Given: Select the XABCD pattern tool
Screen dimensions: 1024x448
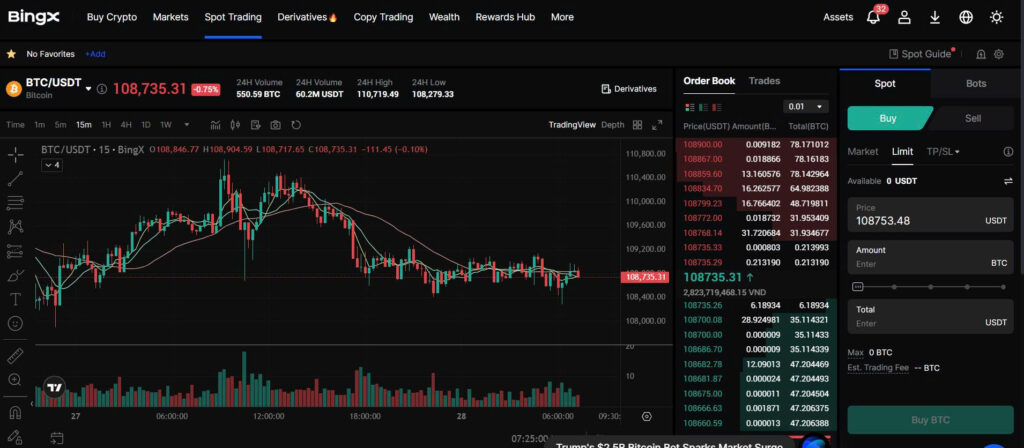Looking at the screenshot, I should pos(16,227).
